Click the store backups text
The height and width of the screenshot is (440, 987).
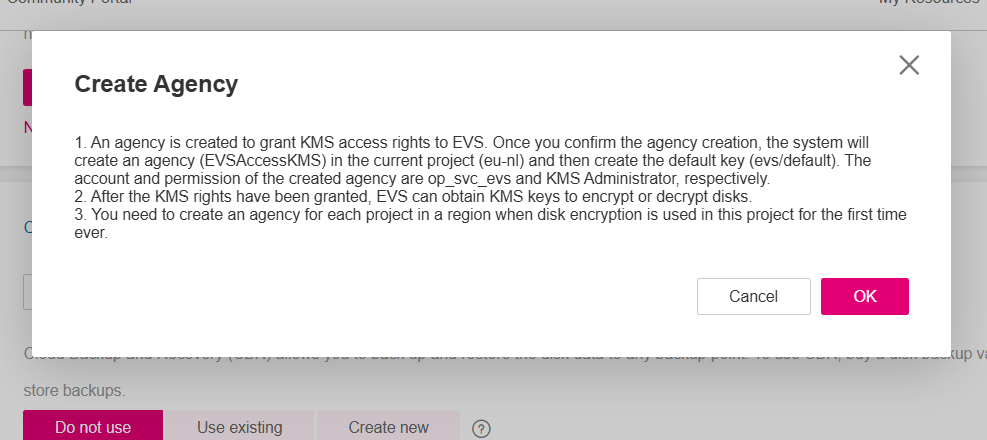click(x=74, y=391)
